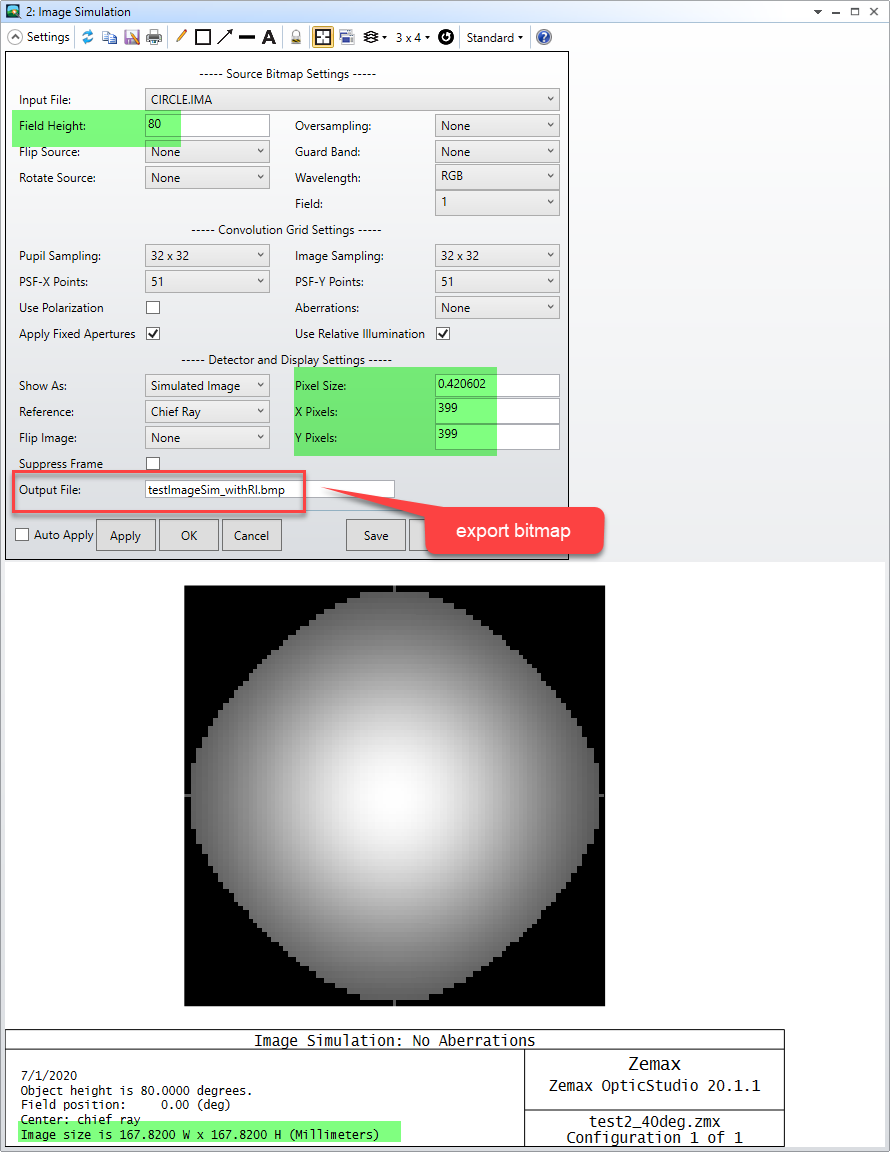Toggle the Use Relative Illumination checkbox
This screenshot has height=1152, width=890.
(443, 334)
